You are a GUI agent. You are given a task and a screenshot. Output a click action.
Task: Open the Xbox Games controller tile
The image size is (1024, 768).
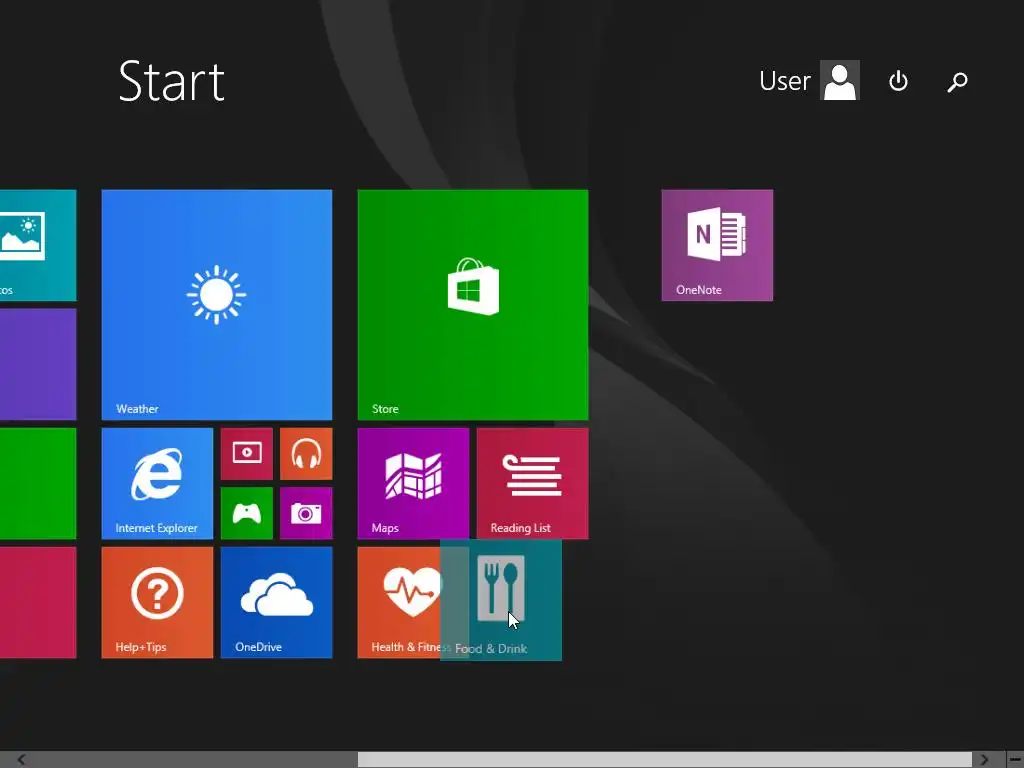247,513
